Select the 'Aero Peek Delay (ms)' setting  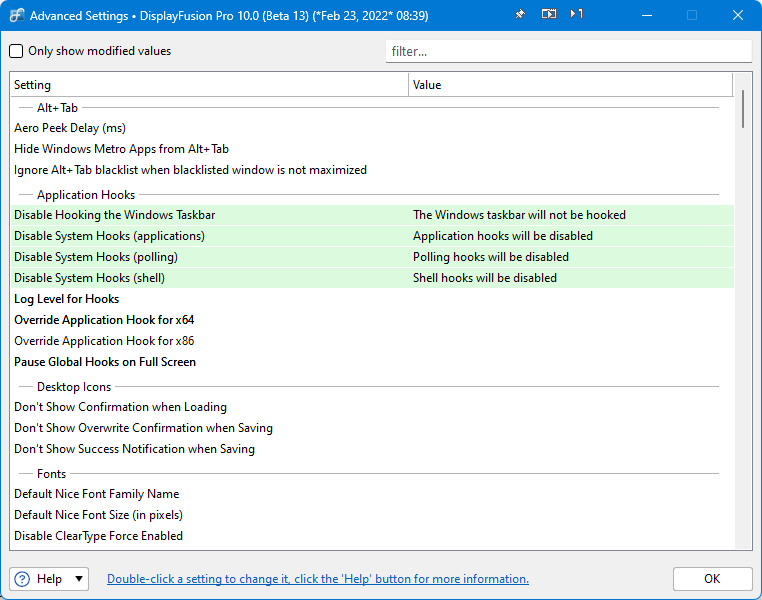[70, 128]
